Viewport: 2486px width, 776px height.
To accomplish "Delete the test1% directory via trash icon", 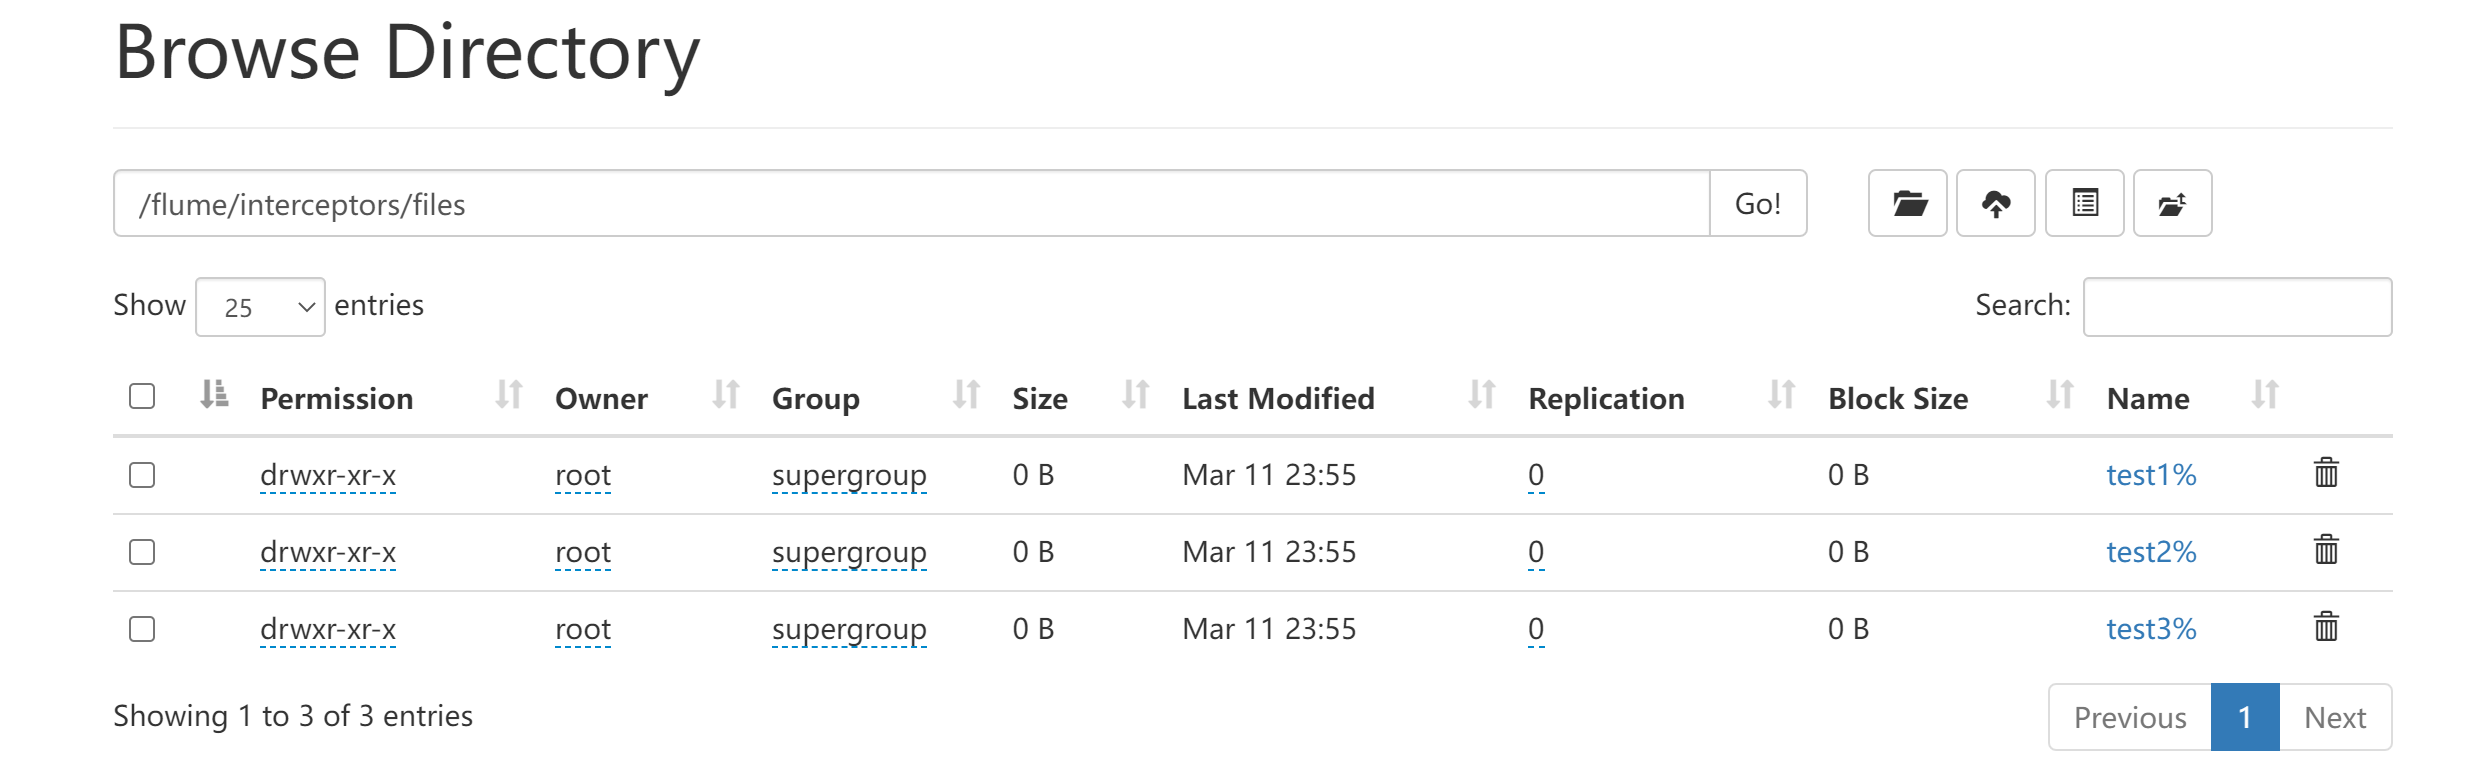I will [2326, 473].
